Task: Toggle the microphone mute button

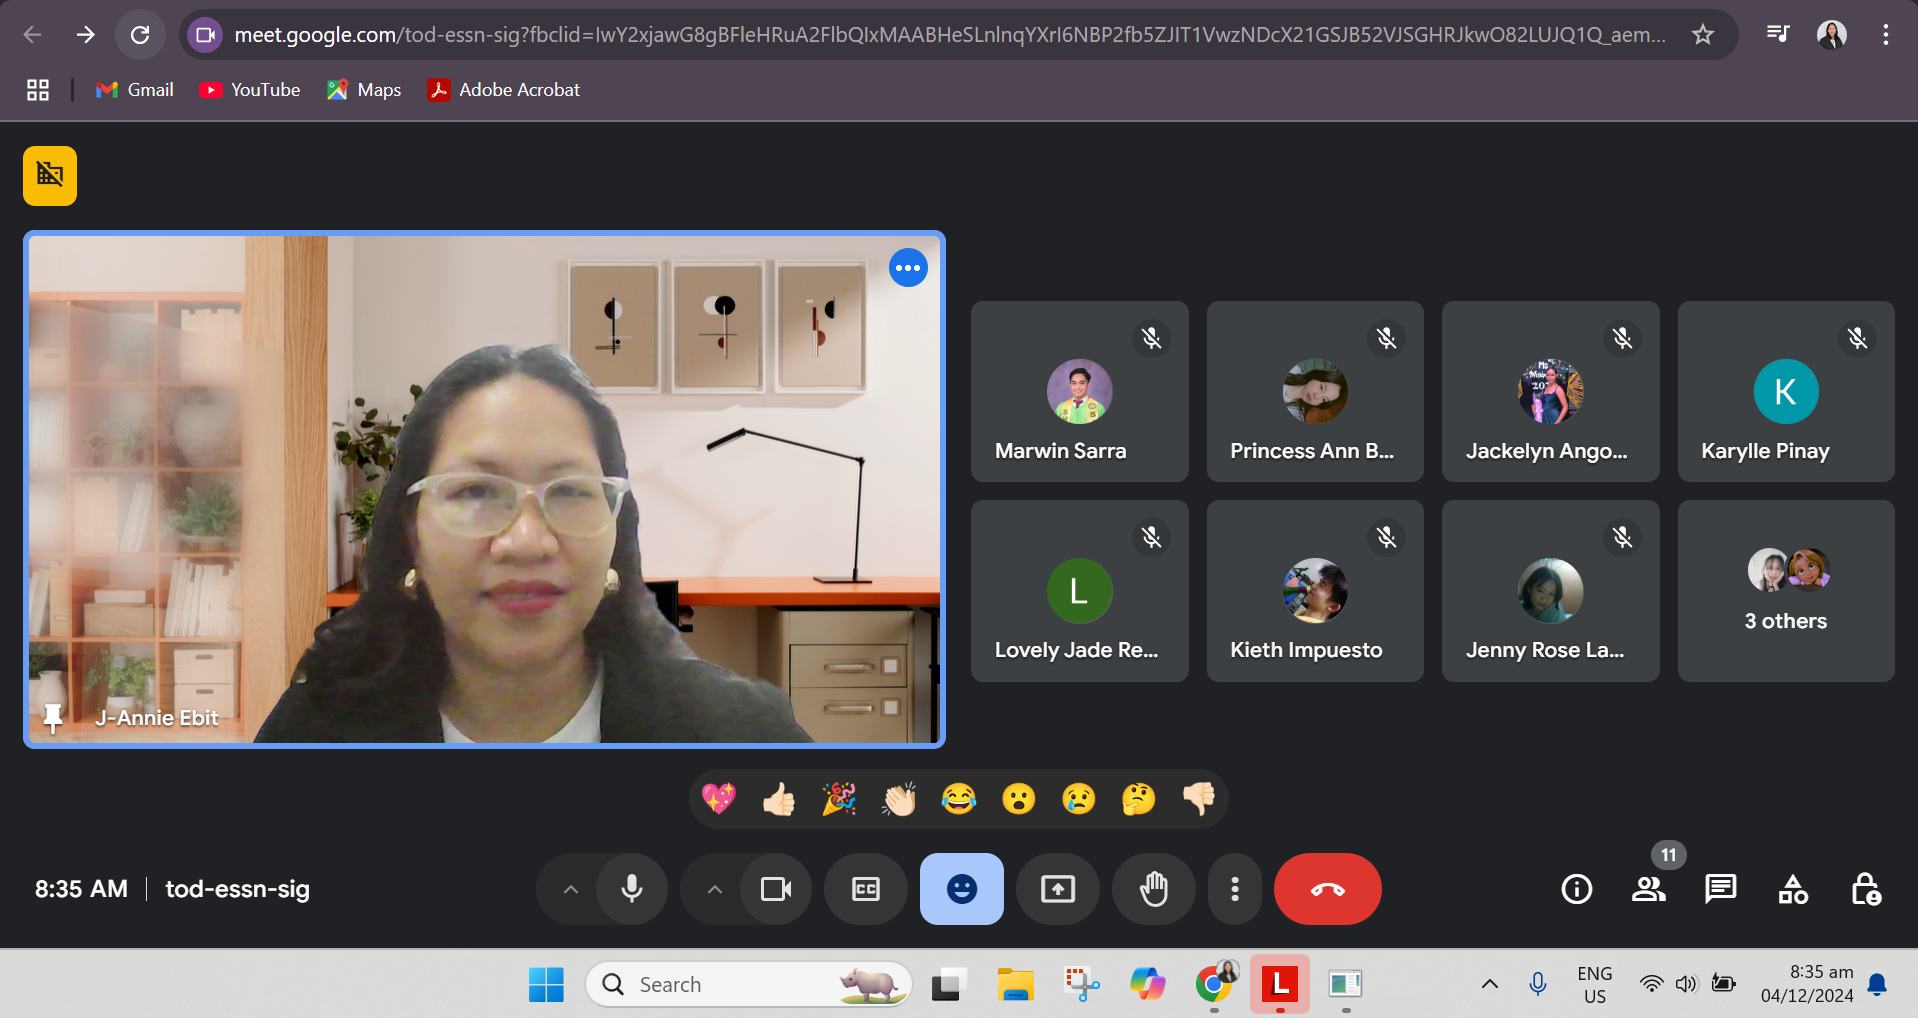Action: (631, 889)
